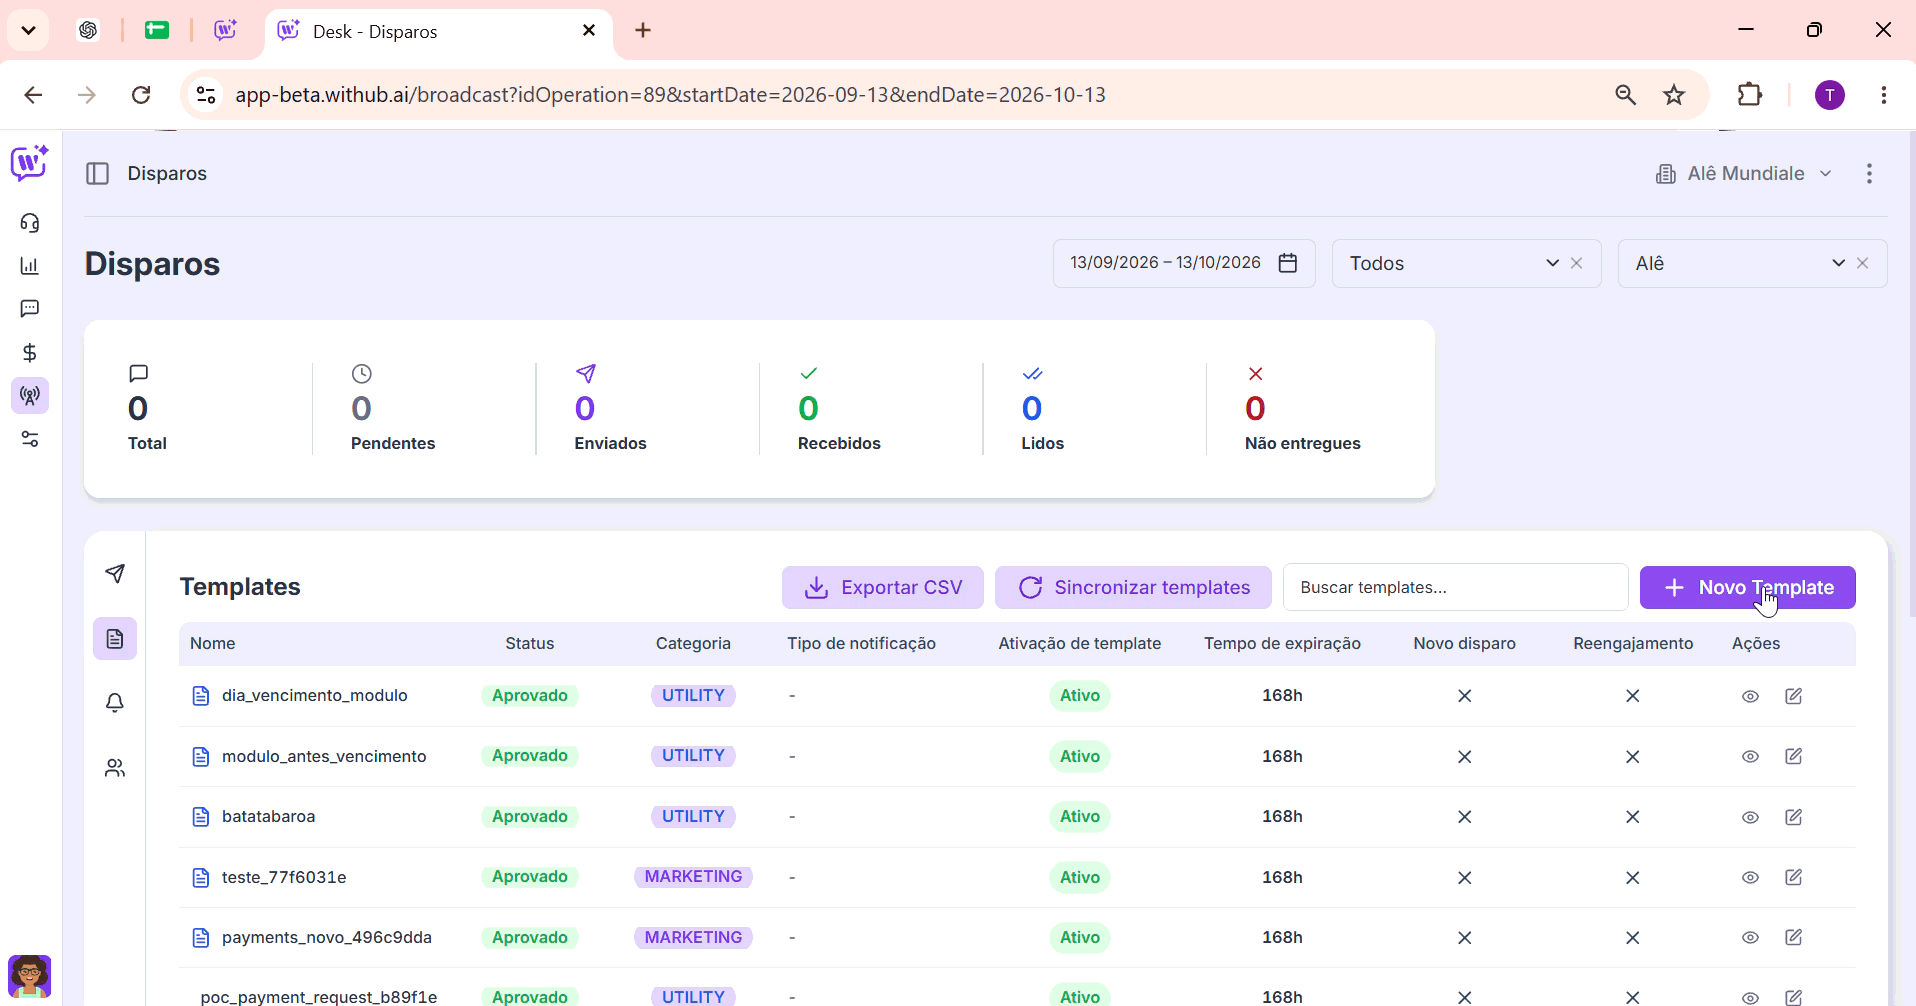The image size is (1916, 1006).
Task: Clear the Todos filter selection
Action: pos(1577,263)
